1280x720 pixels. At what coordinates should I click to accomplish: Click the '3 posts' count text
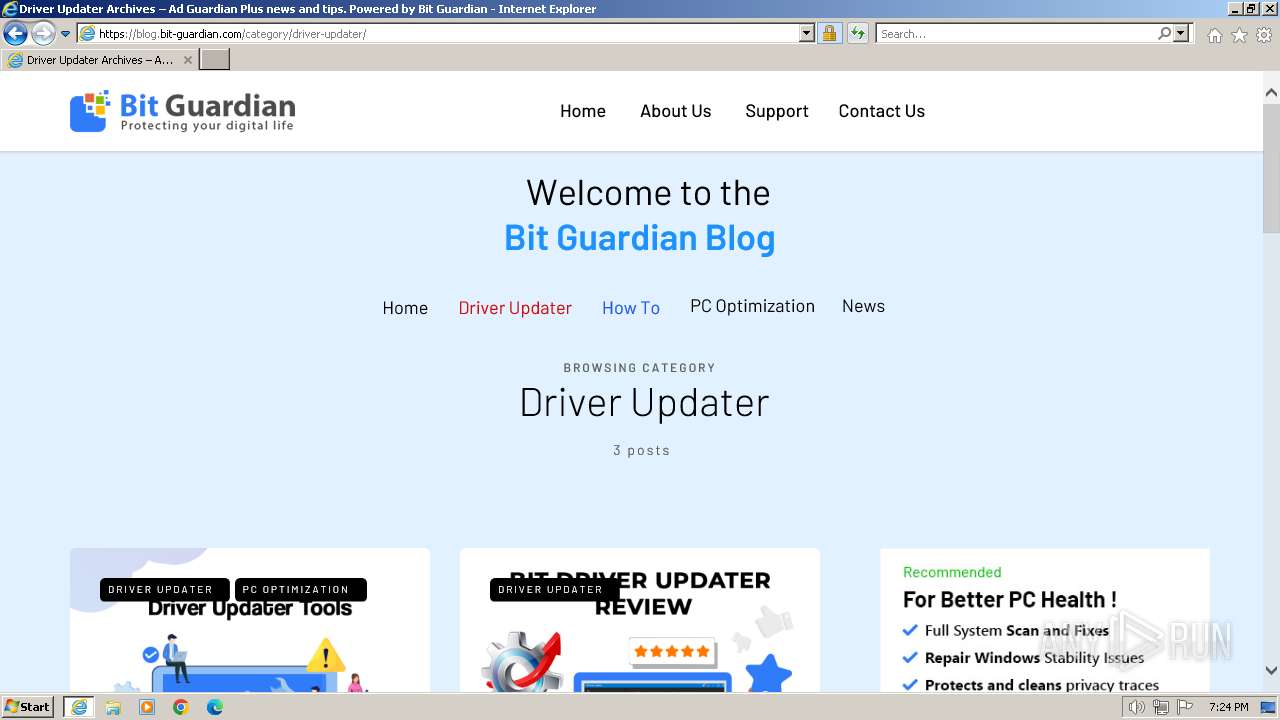642,450
